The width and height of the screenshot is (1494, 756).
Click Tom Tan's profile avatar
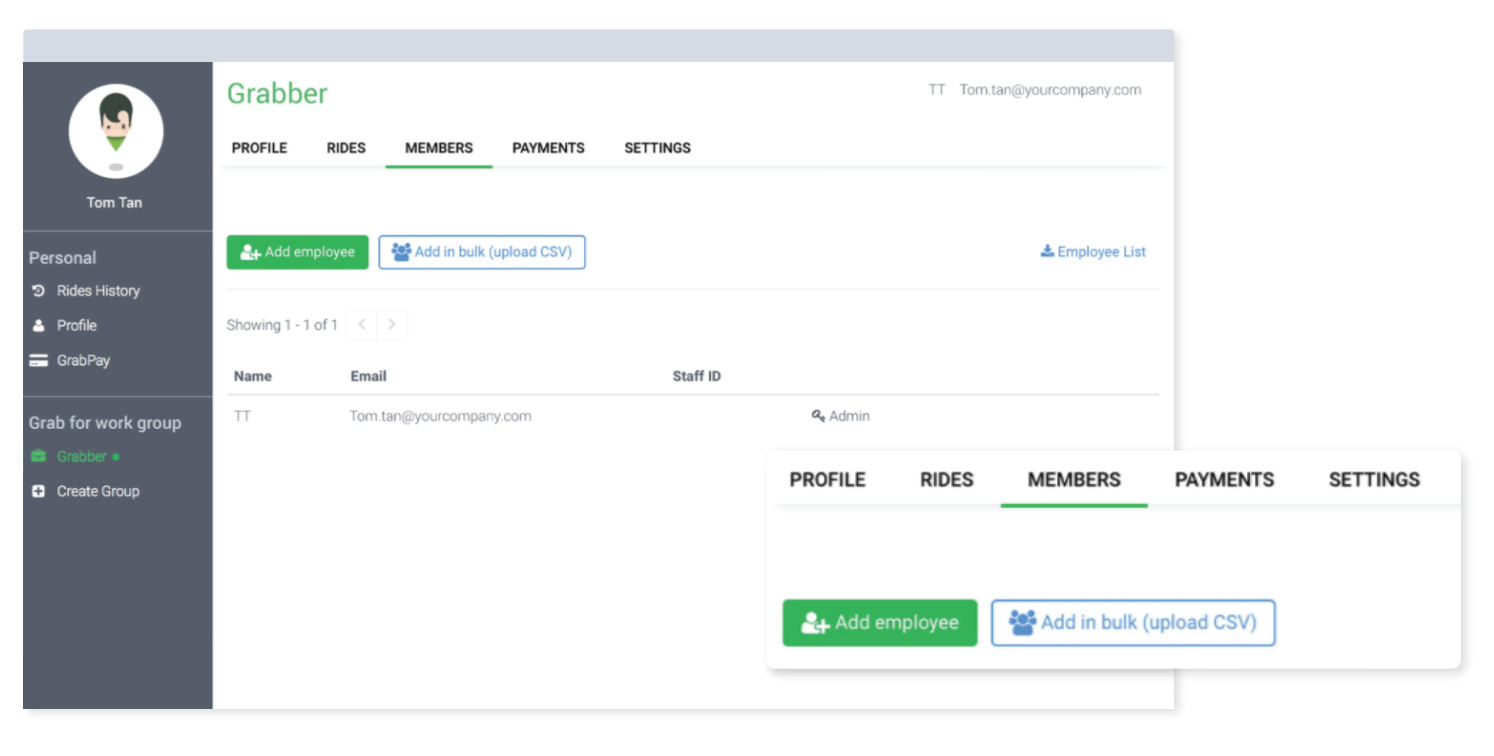point(115,131)
